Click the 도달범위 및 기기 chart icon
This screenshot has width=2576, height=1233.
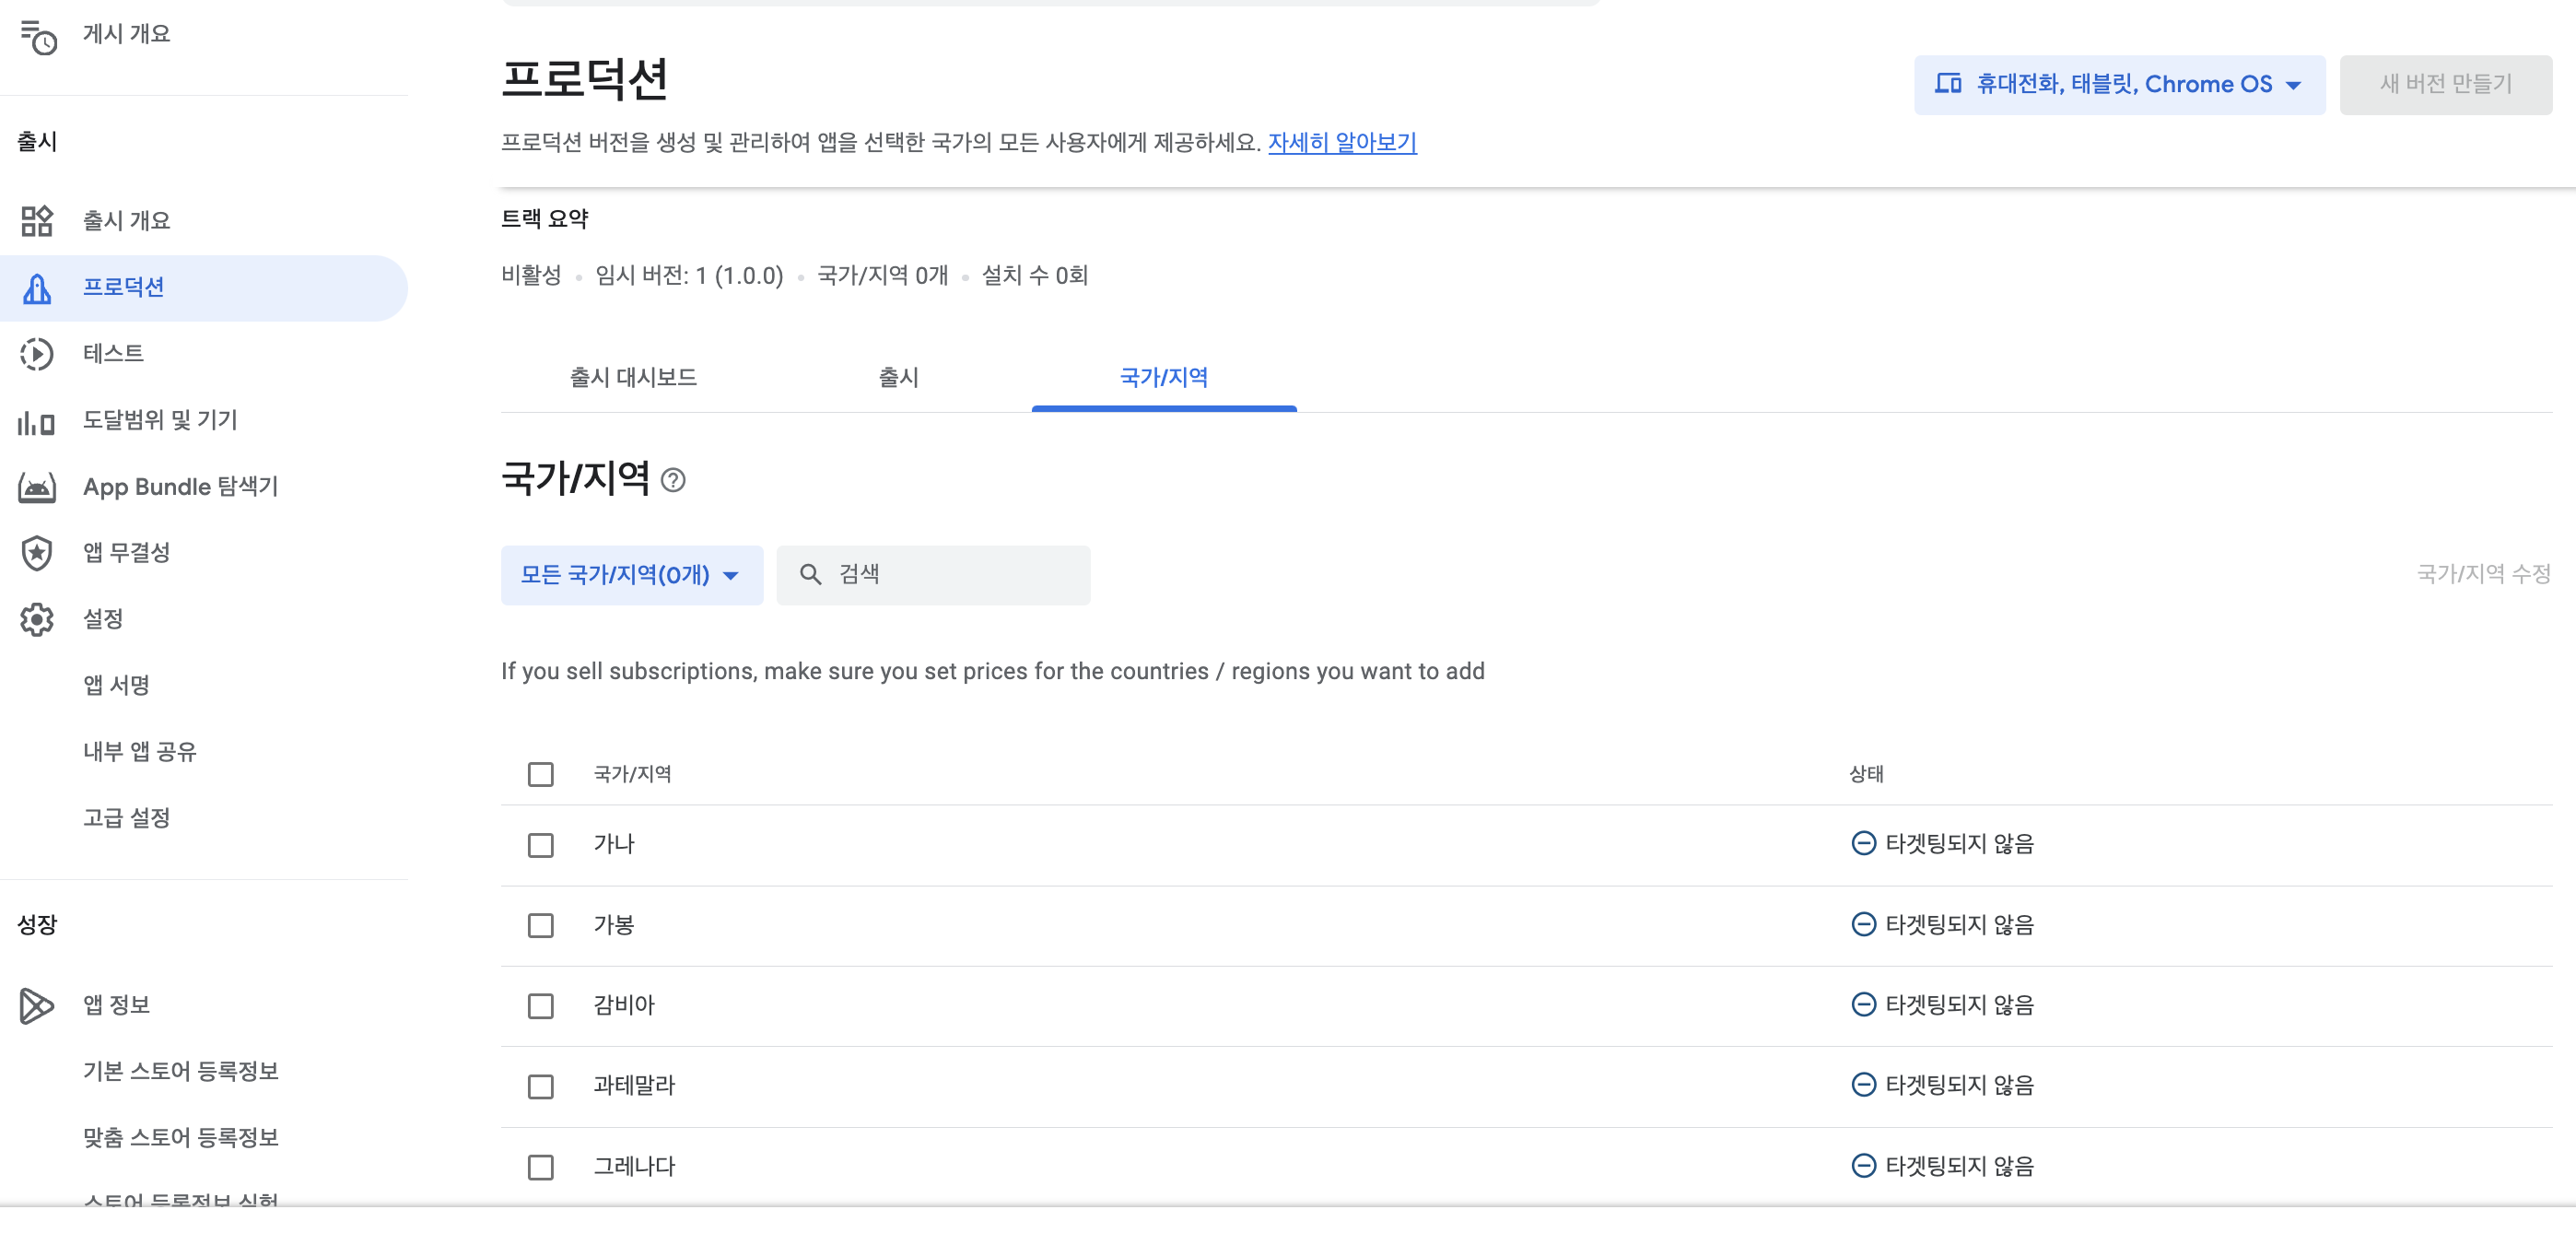[x=37, y=421]
